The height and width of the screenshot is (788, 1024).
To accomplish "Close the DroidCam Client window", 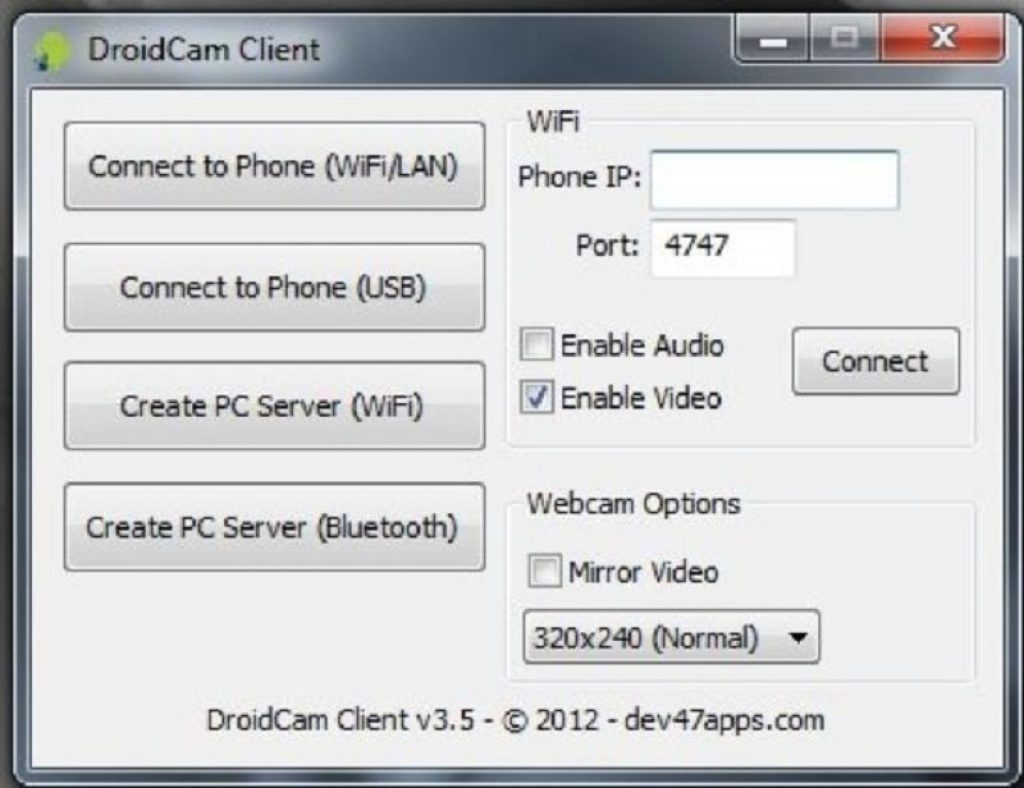I will pos(942,39).
